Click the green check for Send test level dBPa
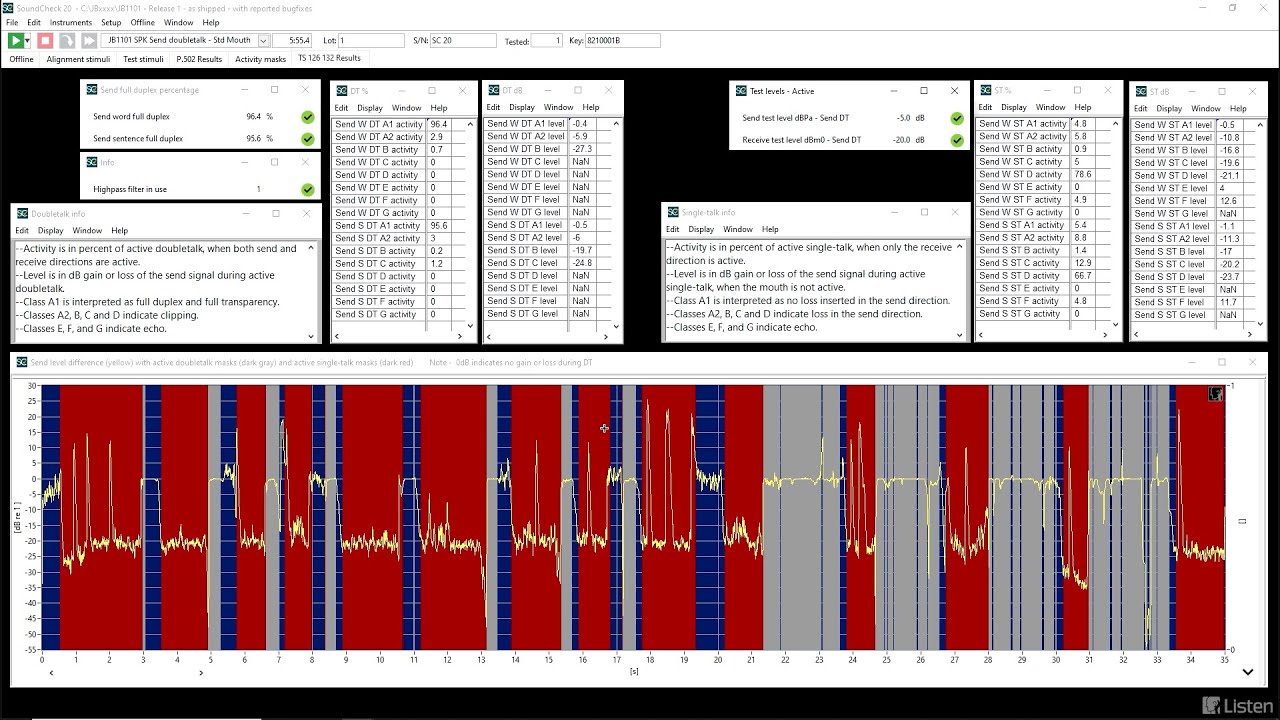This screenshot has height=720, width=1280. point(957,118)
